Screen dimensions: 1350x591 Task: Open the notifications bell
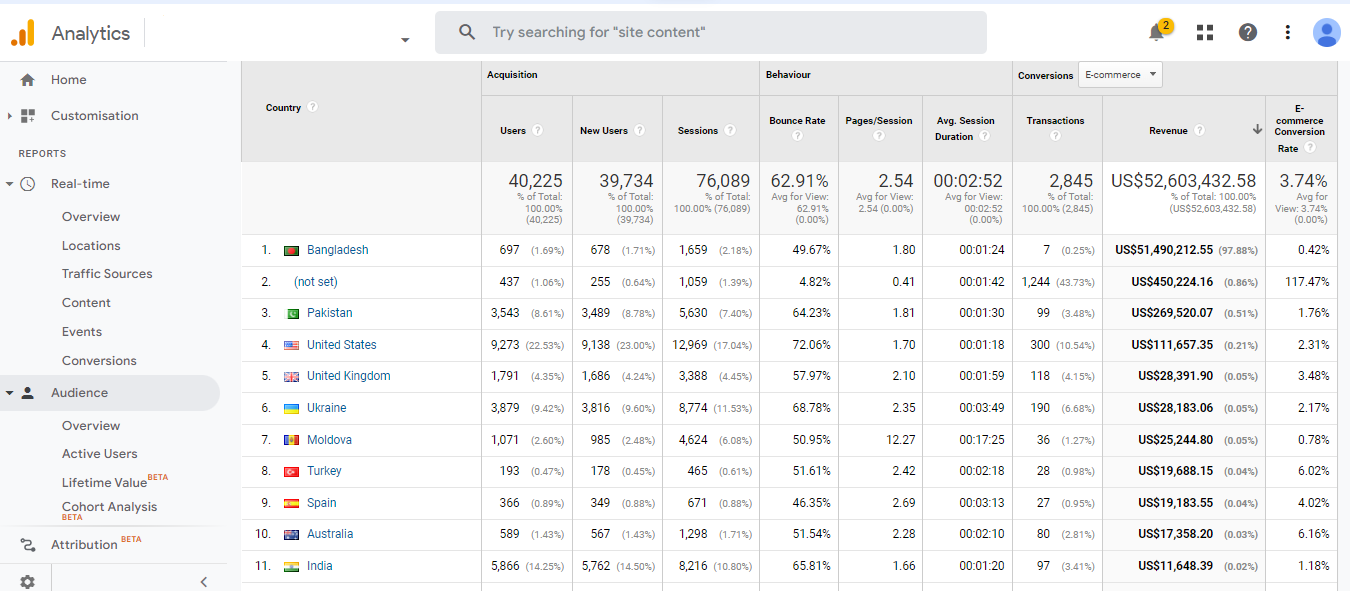[1157, 32]
